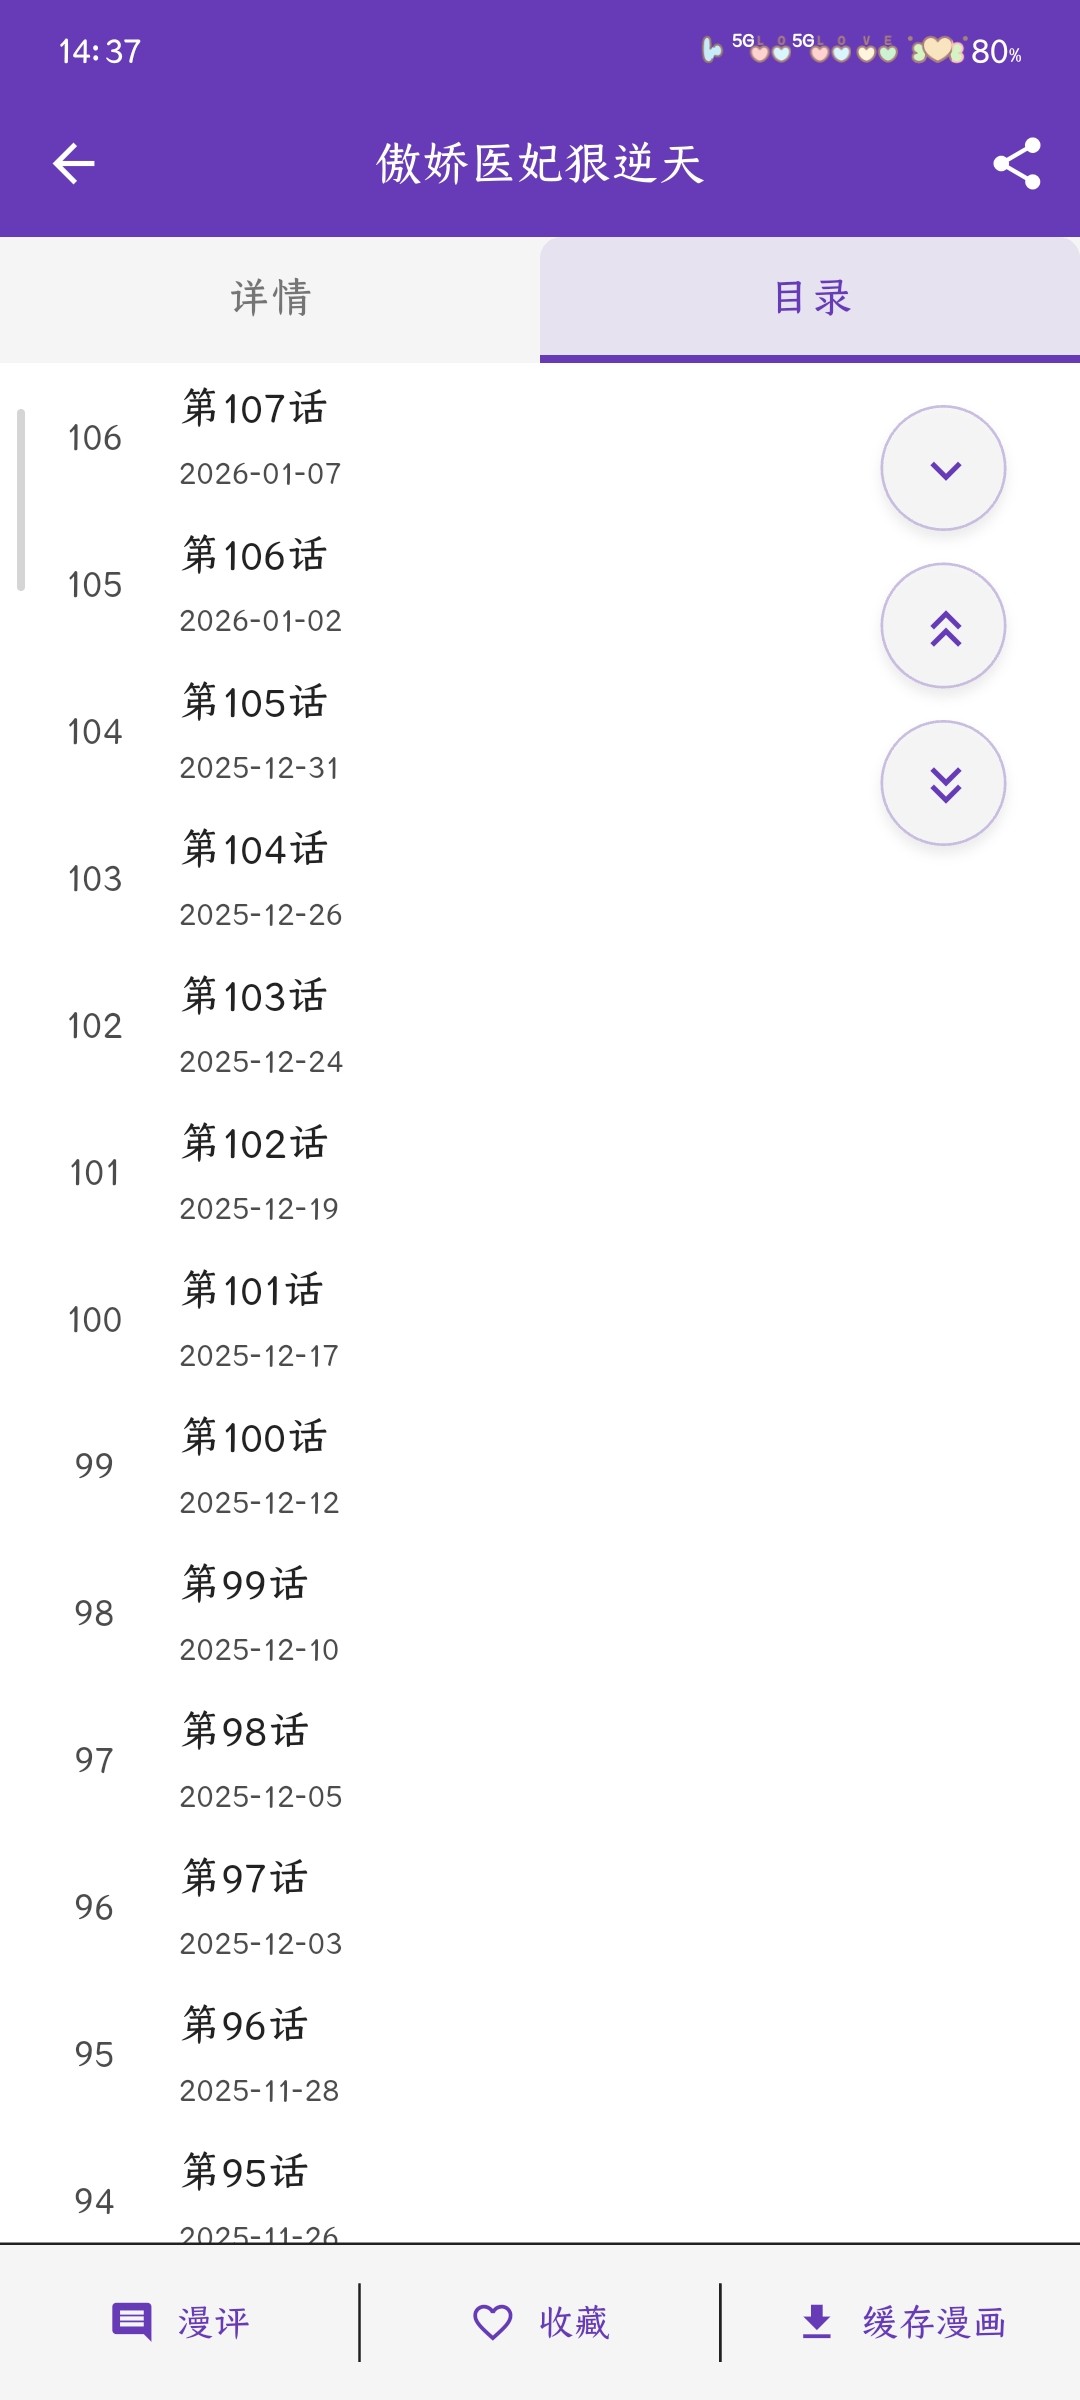1080x2400 pixels.
Task: Click the chapter list scrollbar thumb
Action: tap(21, 500)
